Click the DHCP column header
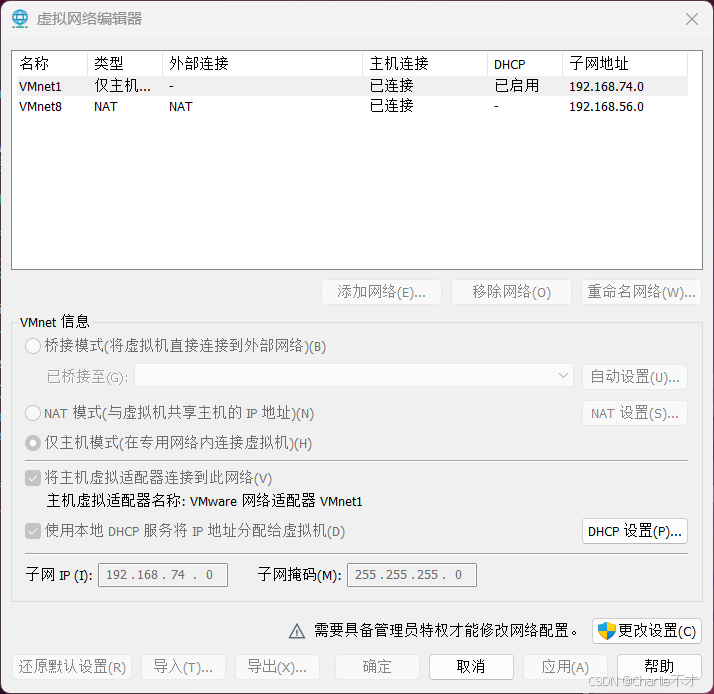The height and width of the screenshot is (694, 714). (525, 63)
